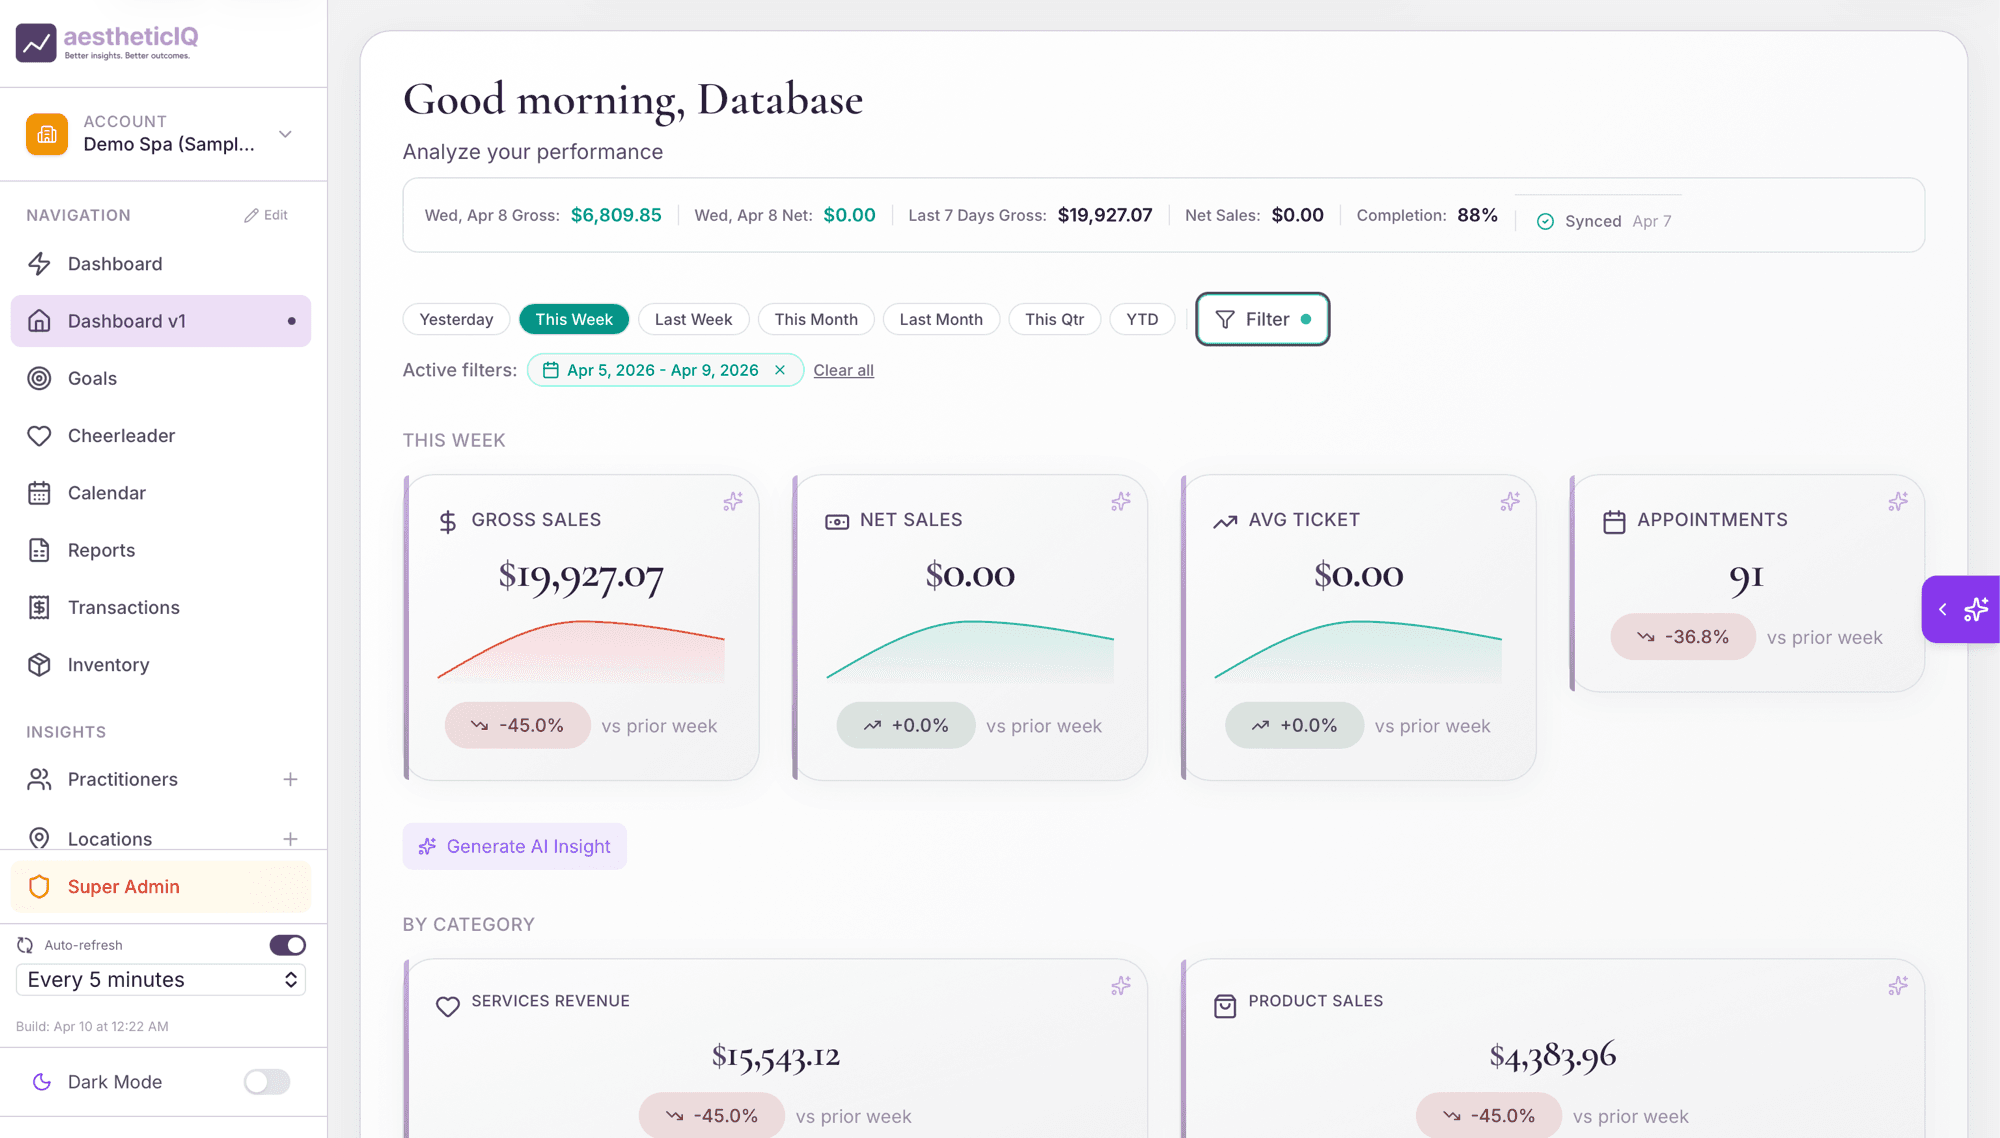Click the aestheticIQ logo icon
This screenshot has height=1138, width=2000.
point(36,42)
